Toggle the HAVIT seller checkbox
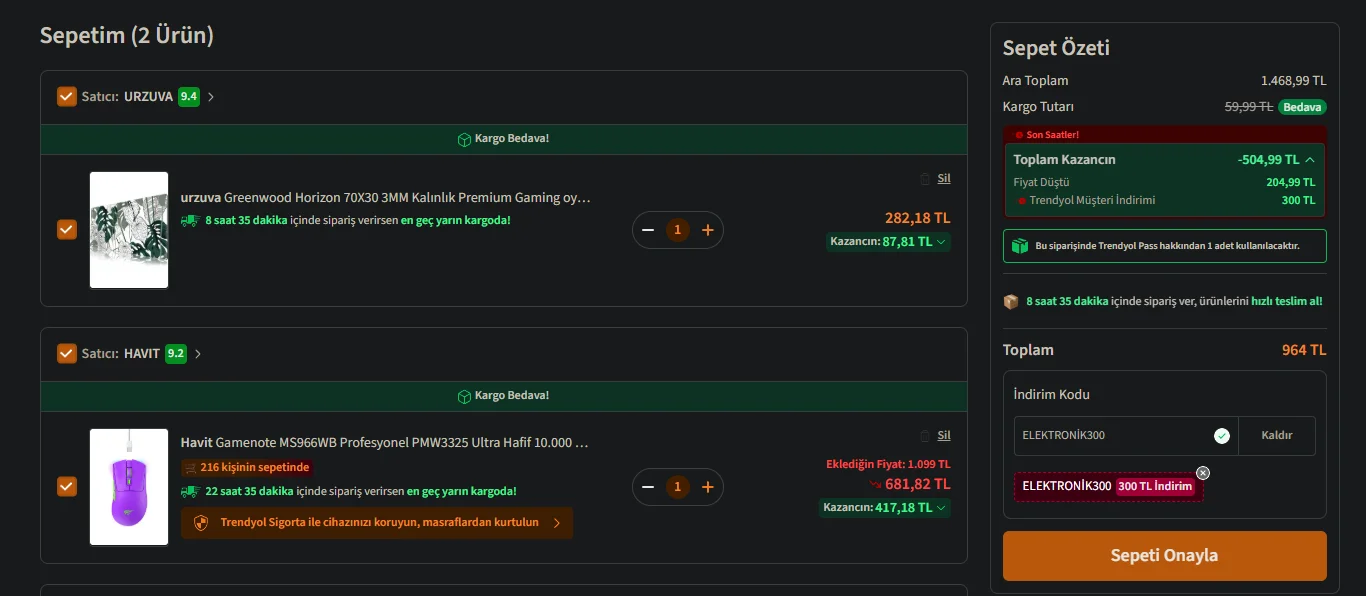 (x=67, y=353)
